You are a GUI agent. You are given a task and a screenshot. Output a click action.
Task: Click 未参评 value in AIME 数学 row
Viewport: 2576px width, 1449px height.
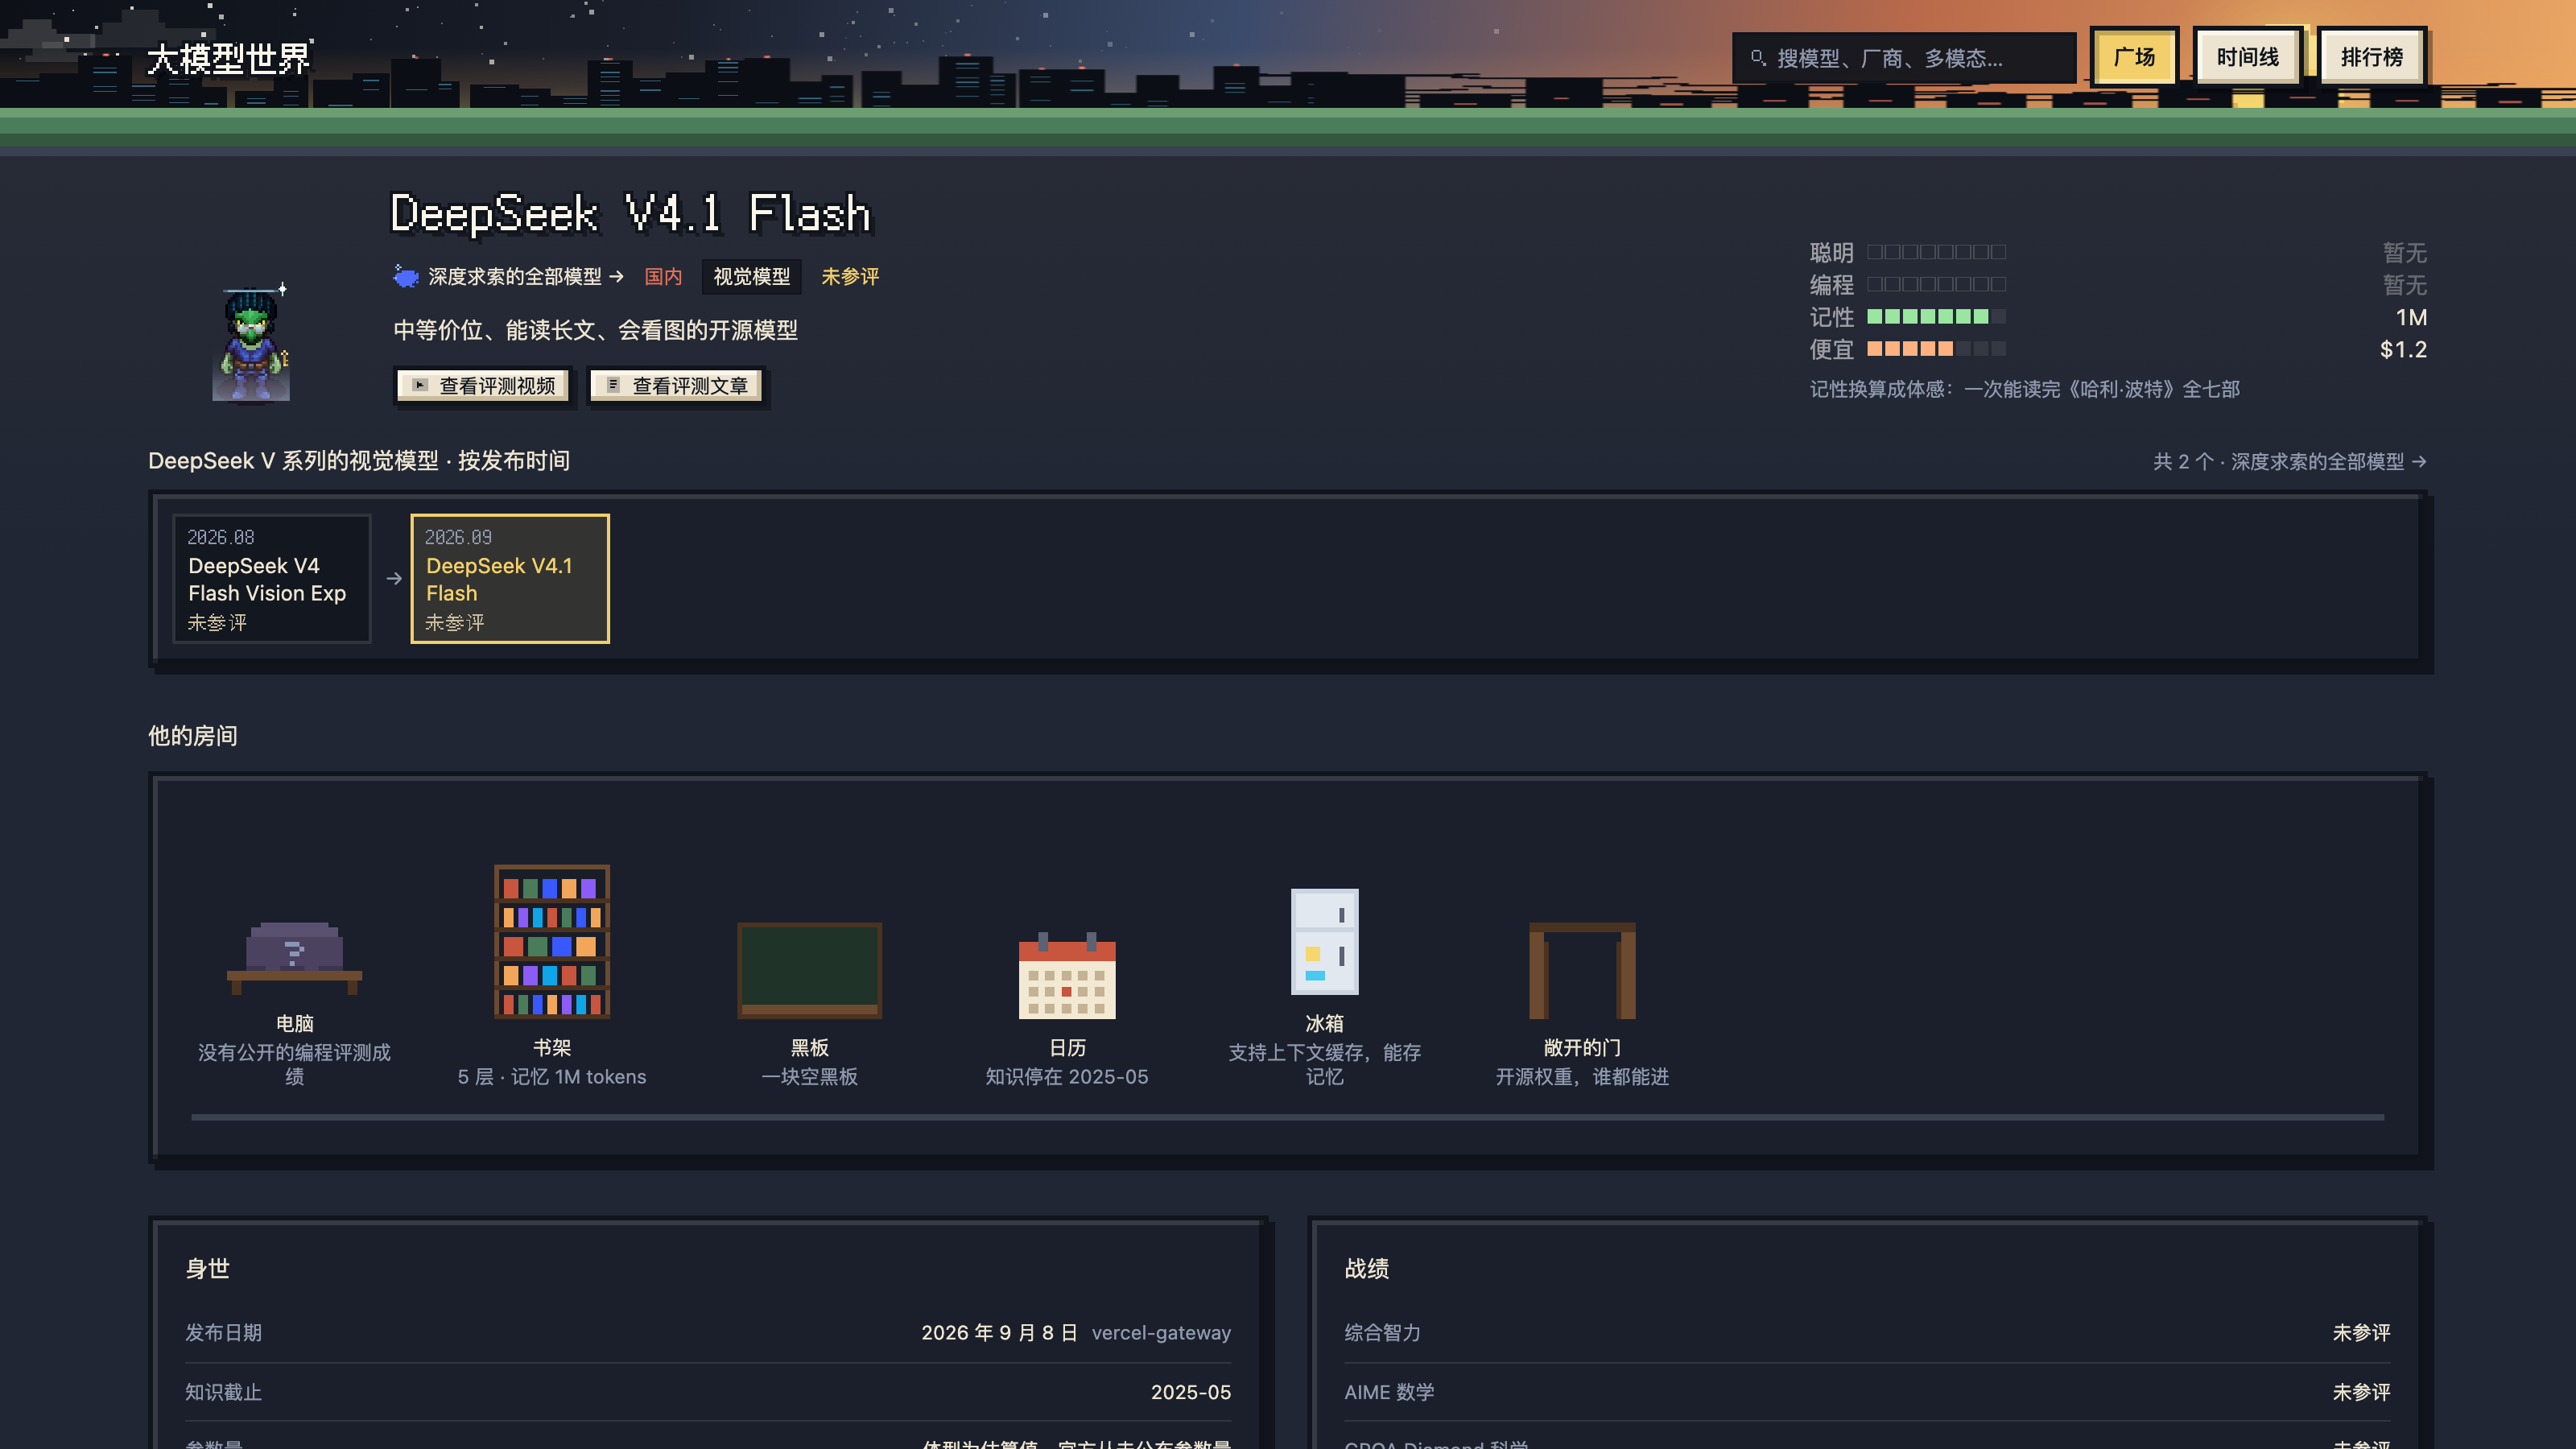point(2361,1392)
